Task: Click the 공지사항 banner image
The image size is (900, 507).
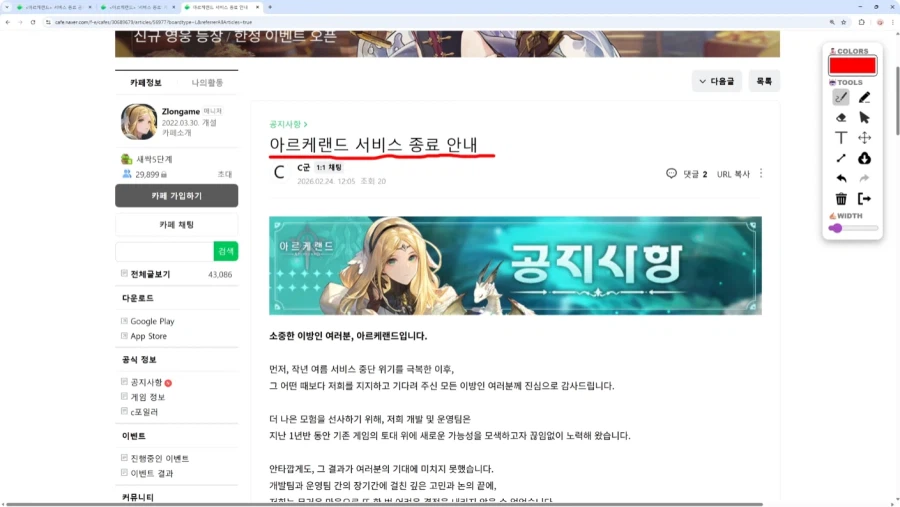Action: 515,265
